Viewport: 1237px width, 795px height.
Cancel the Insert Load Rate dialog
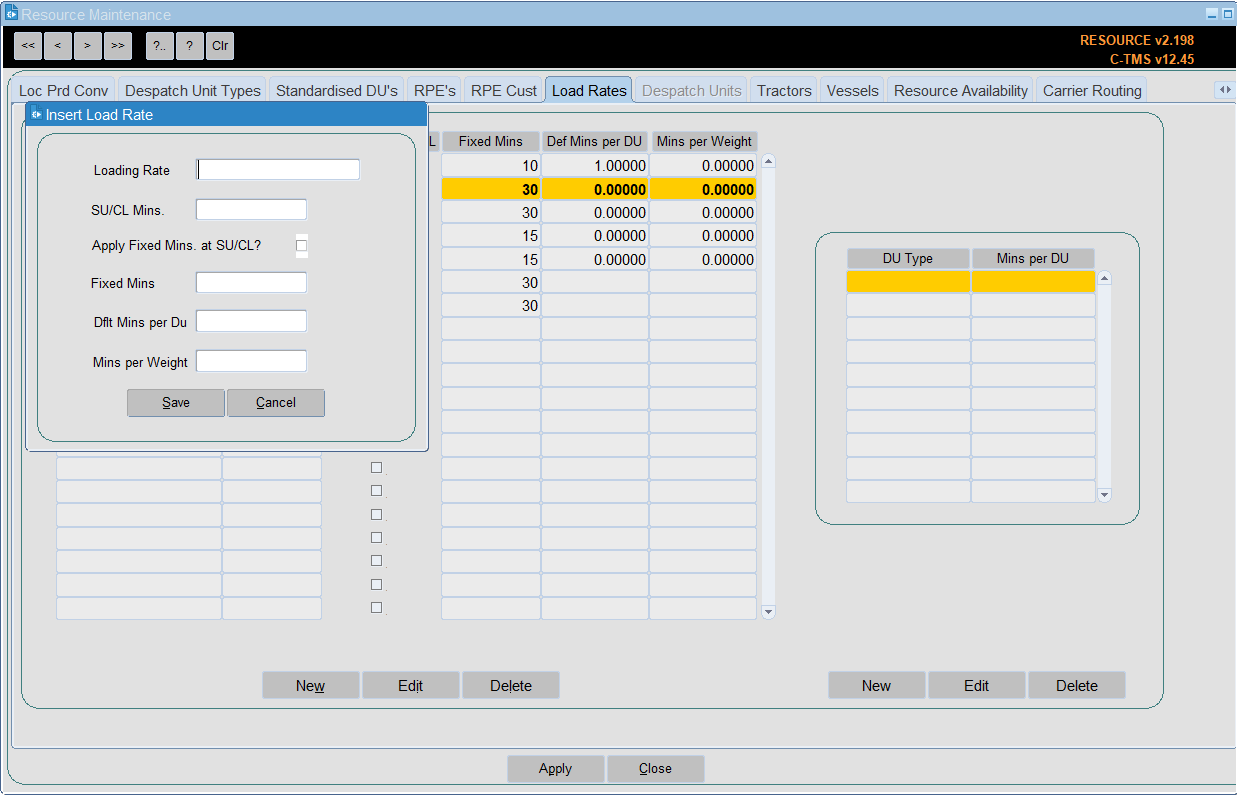[x=276, y=403]
